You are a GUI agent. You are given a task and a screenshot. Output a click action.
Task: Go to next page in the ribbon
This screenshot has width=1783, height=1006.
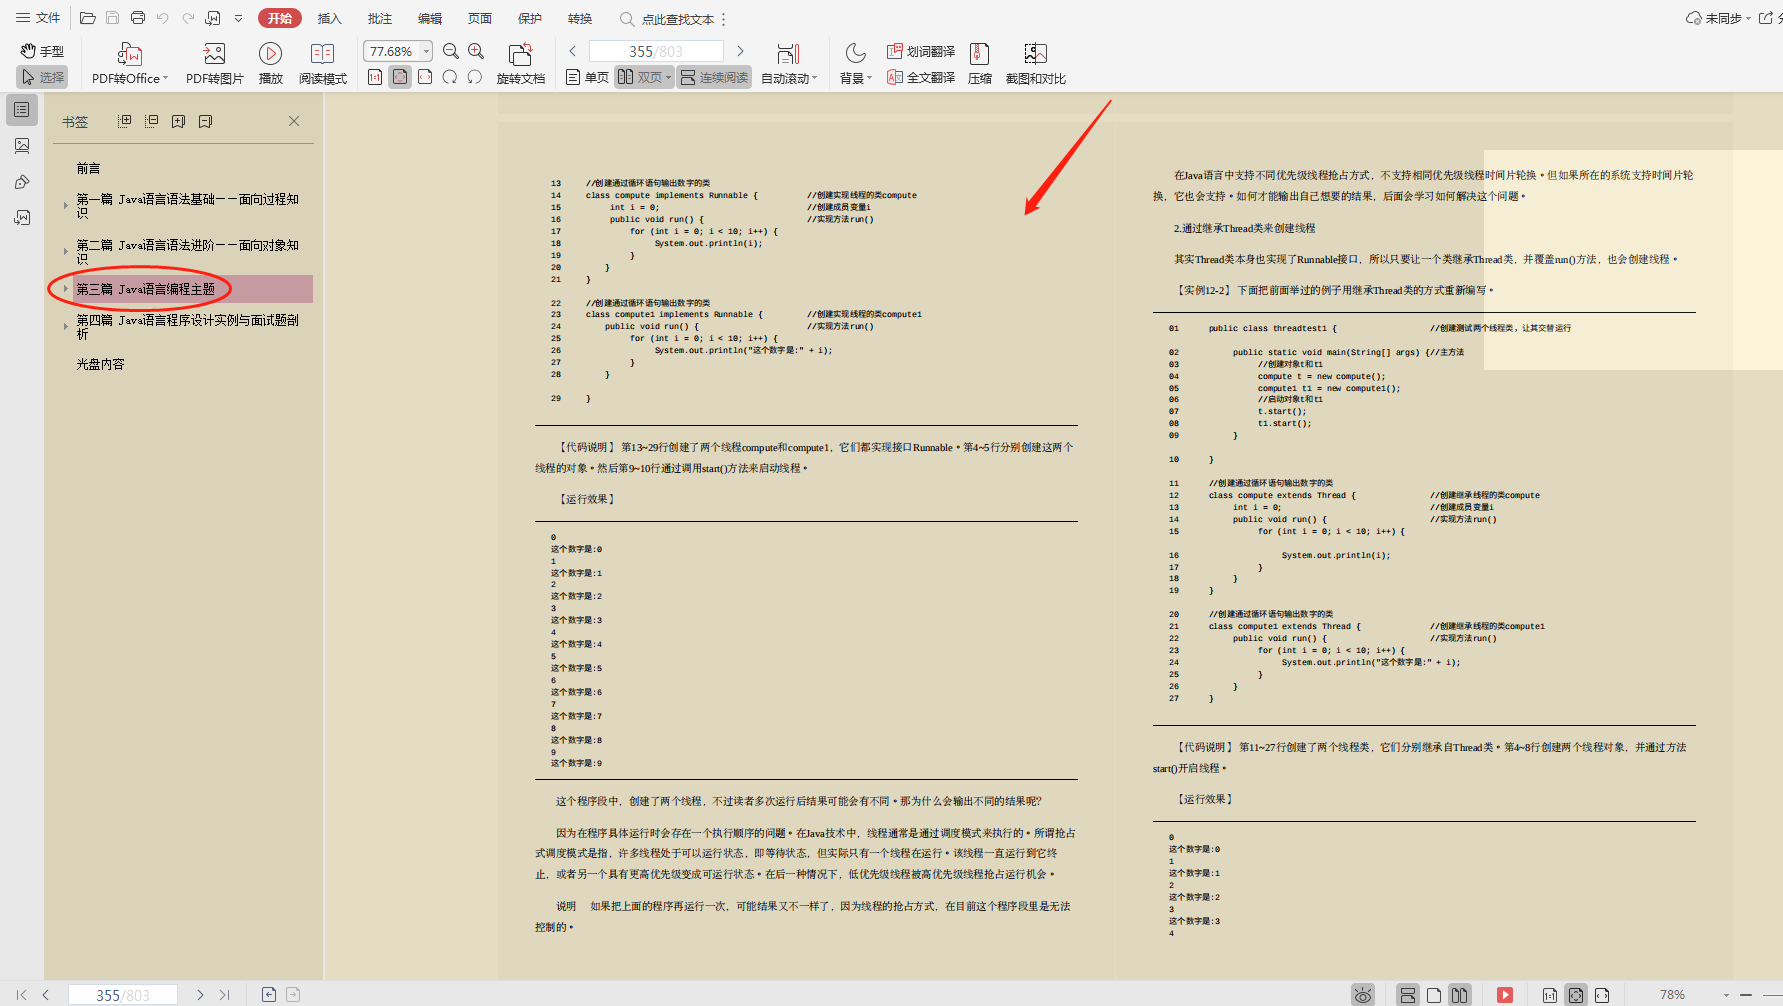pyautogui.click(x=740, y=51)
